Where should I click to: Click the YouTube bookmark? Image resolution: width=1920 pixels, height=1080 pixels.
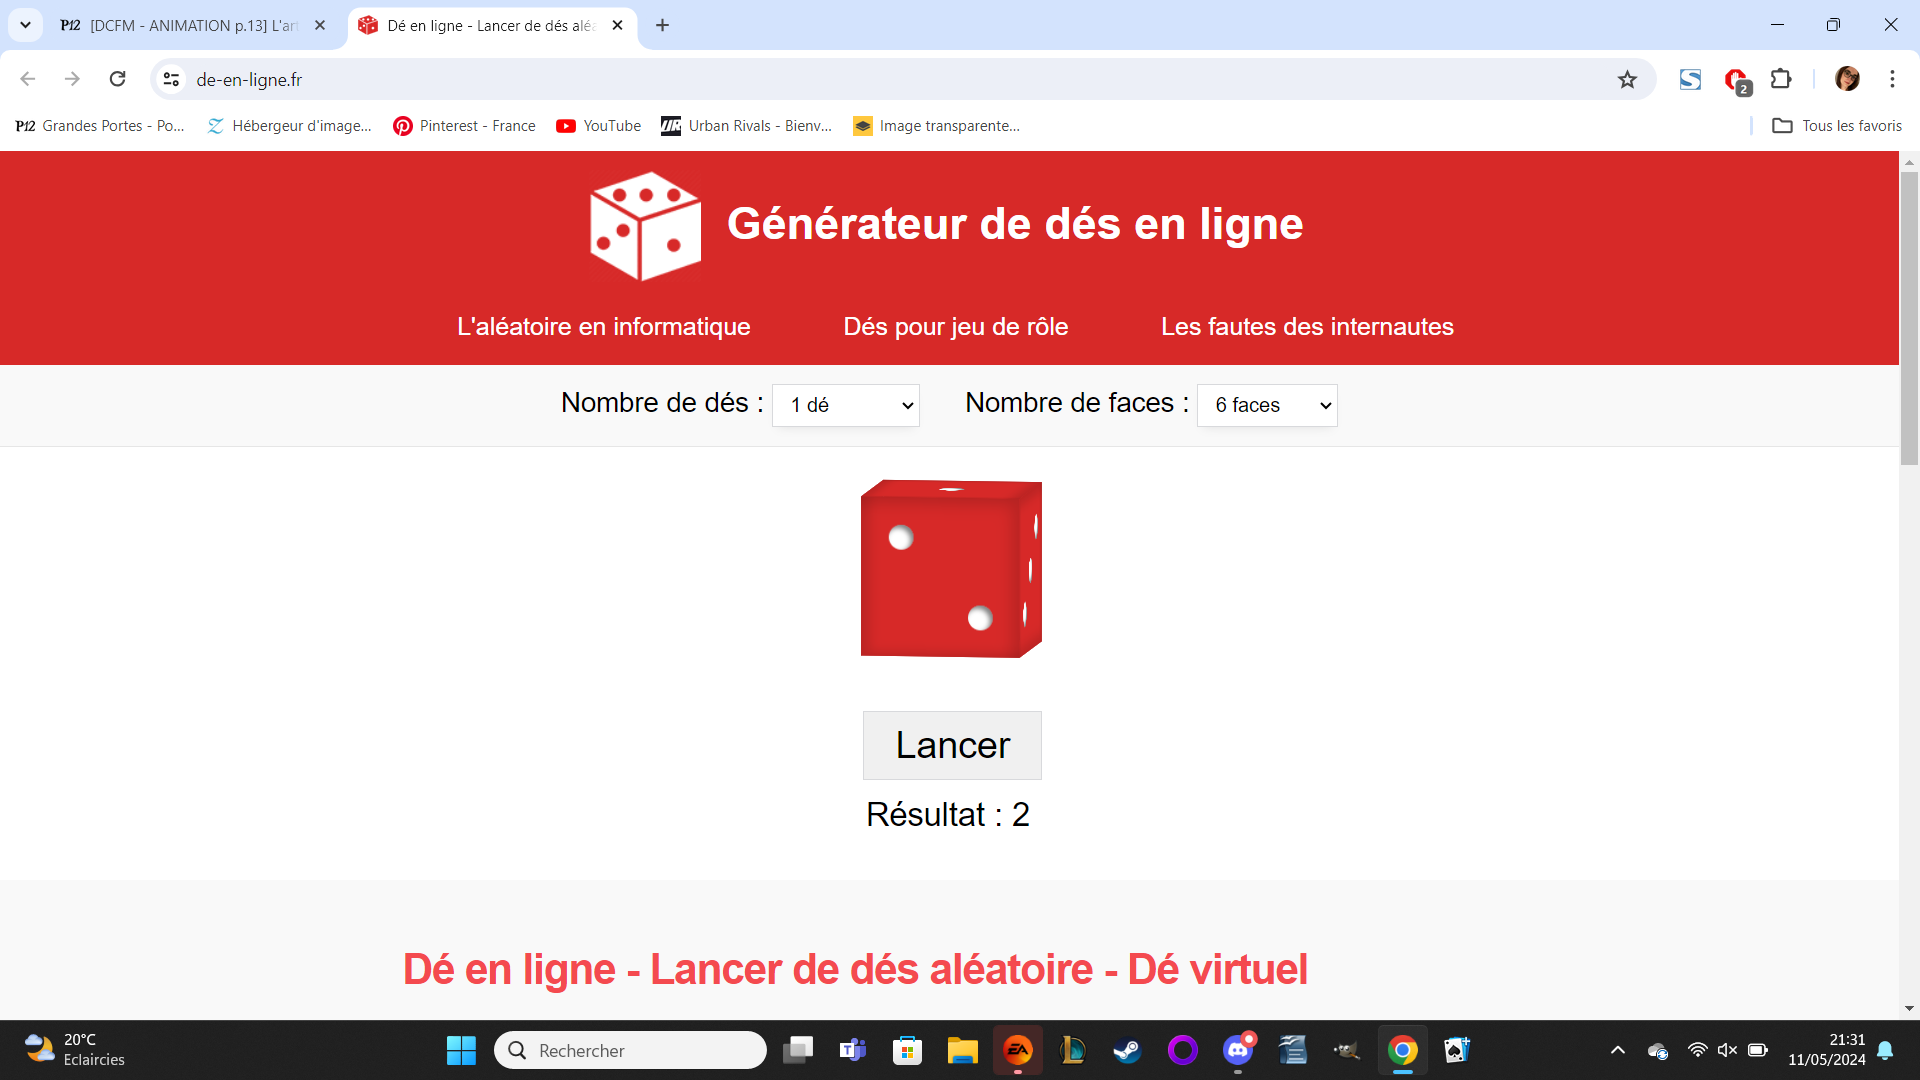click(598, 126)
